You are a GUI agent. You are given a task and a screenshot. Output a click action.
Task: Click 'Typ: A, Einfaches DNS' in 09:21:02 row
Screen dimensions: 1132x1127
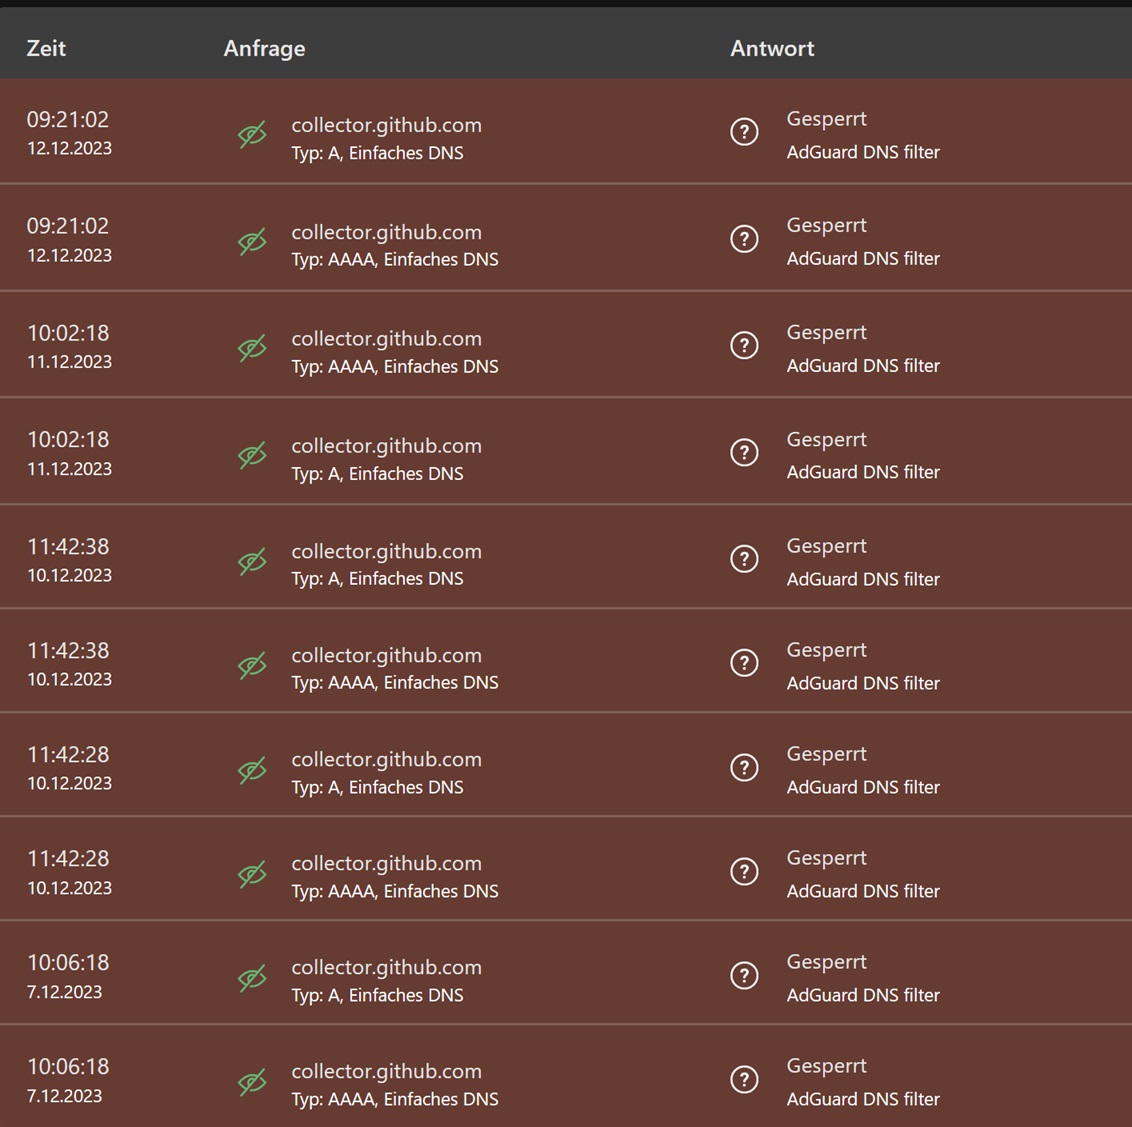378,153
